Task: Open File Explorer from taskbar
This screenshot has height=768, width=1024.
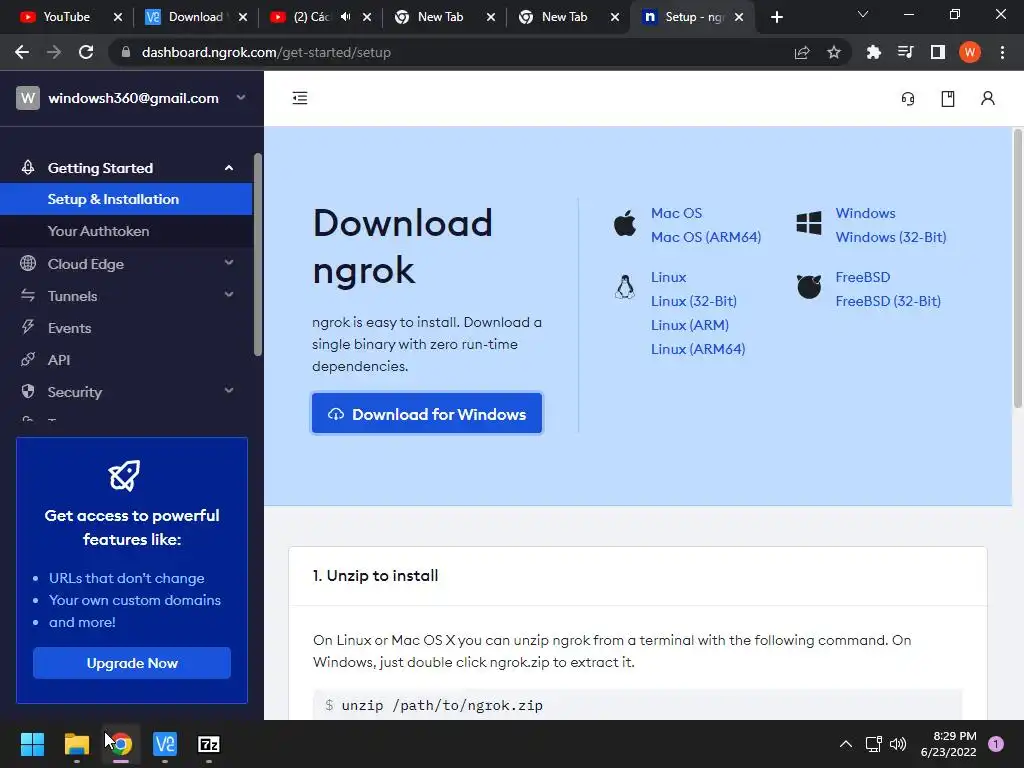Action: click(76, 744)
